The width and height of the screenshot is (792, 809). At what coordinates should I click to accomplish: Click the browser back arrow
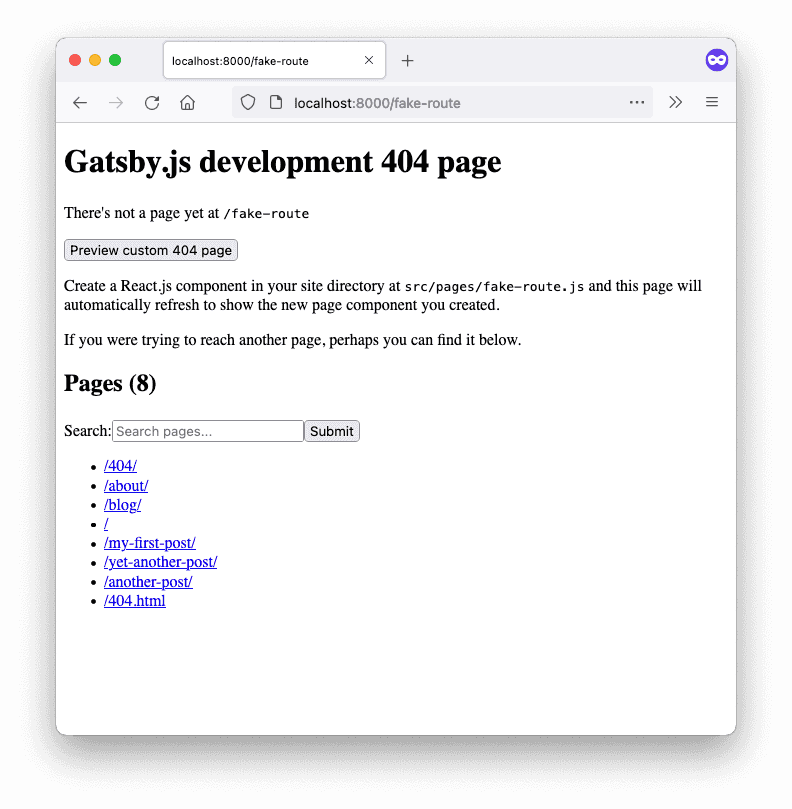(x=80, y=102)
